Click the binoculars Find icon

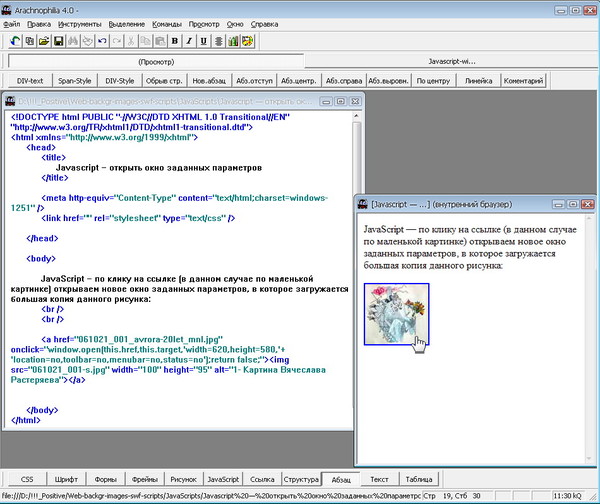73,41
